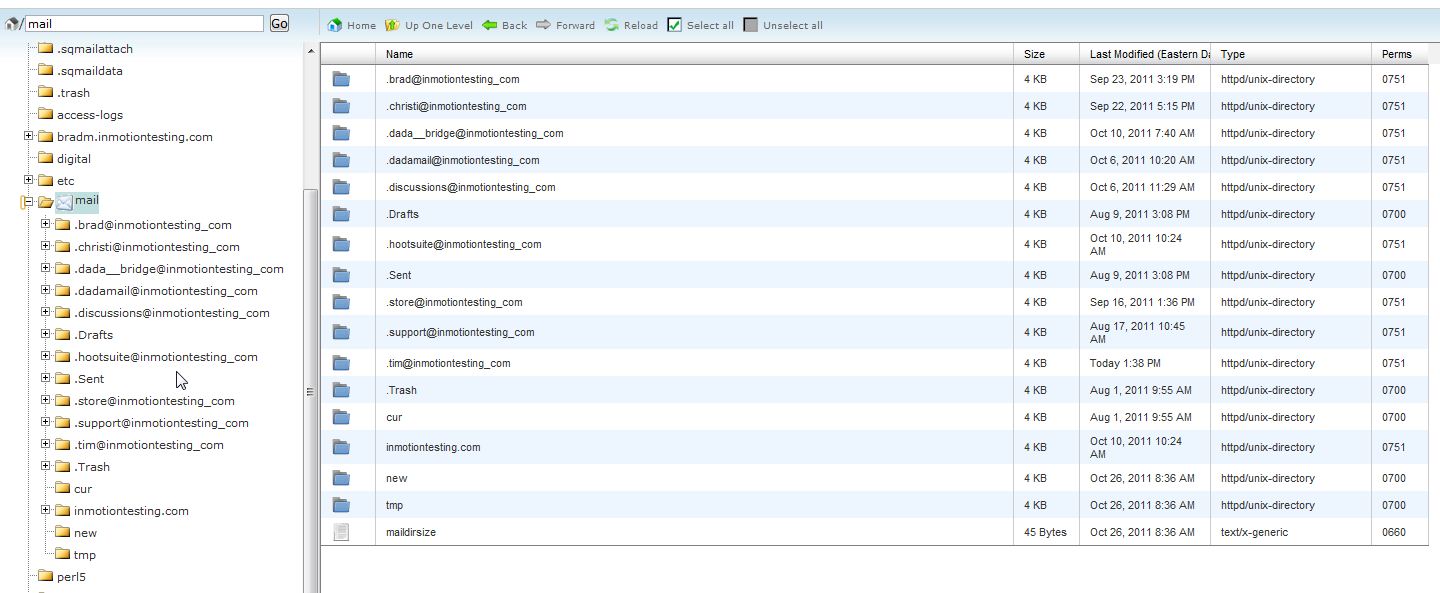Sort by the Name column header
The image size is (1440, 593).
(400, 54)
